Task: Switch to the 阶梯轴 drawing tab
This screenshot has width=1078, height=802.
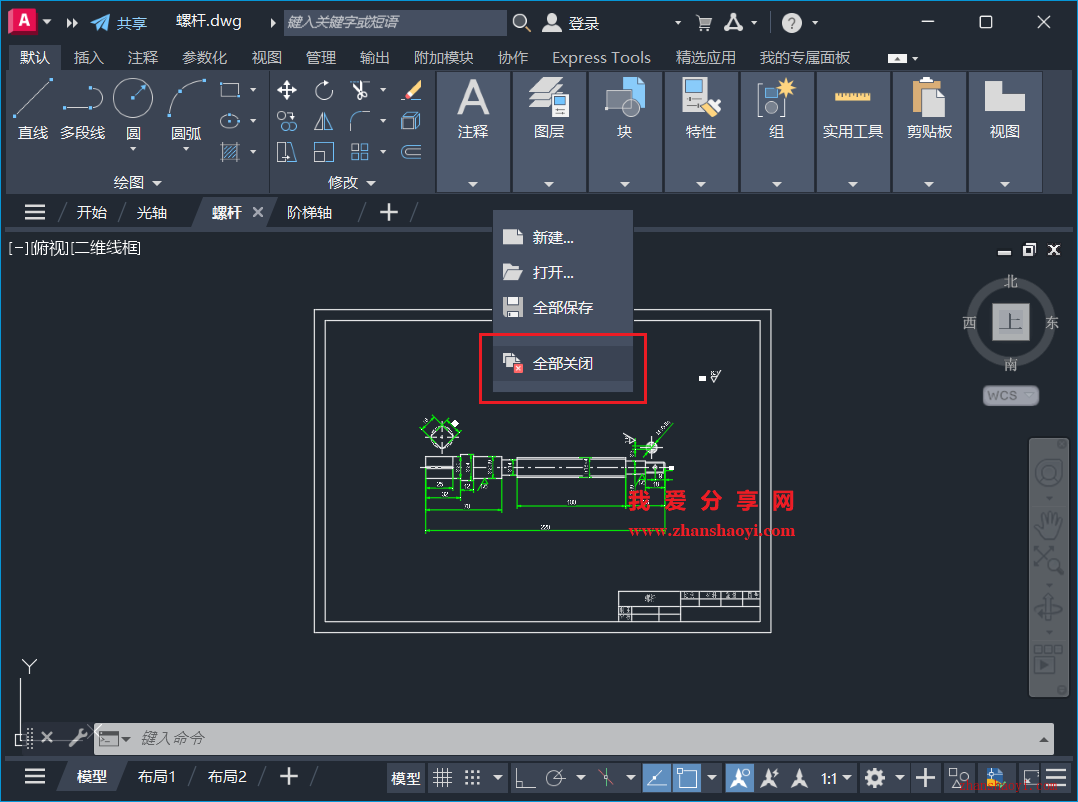Action: coord(310,212)
